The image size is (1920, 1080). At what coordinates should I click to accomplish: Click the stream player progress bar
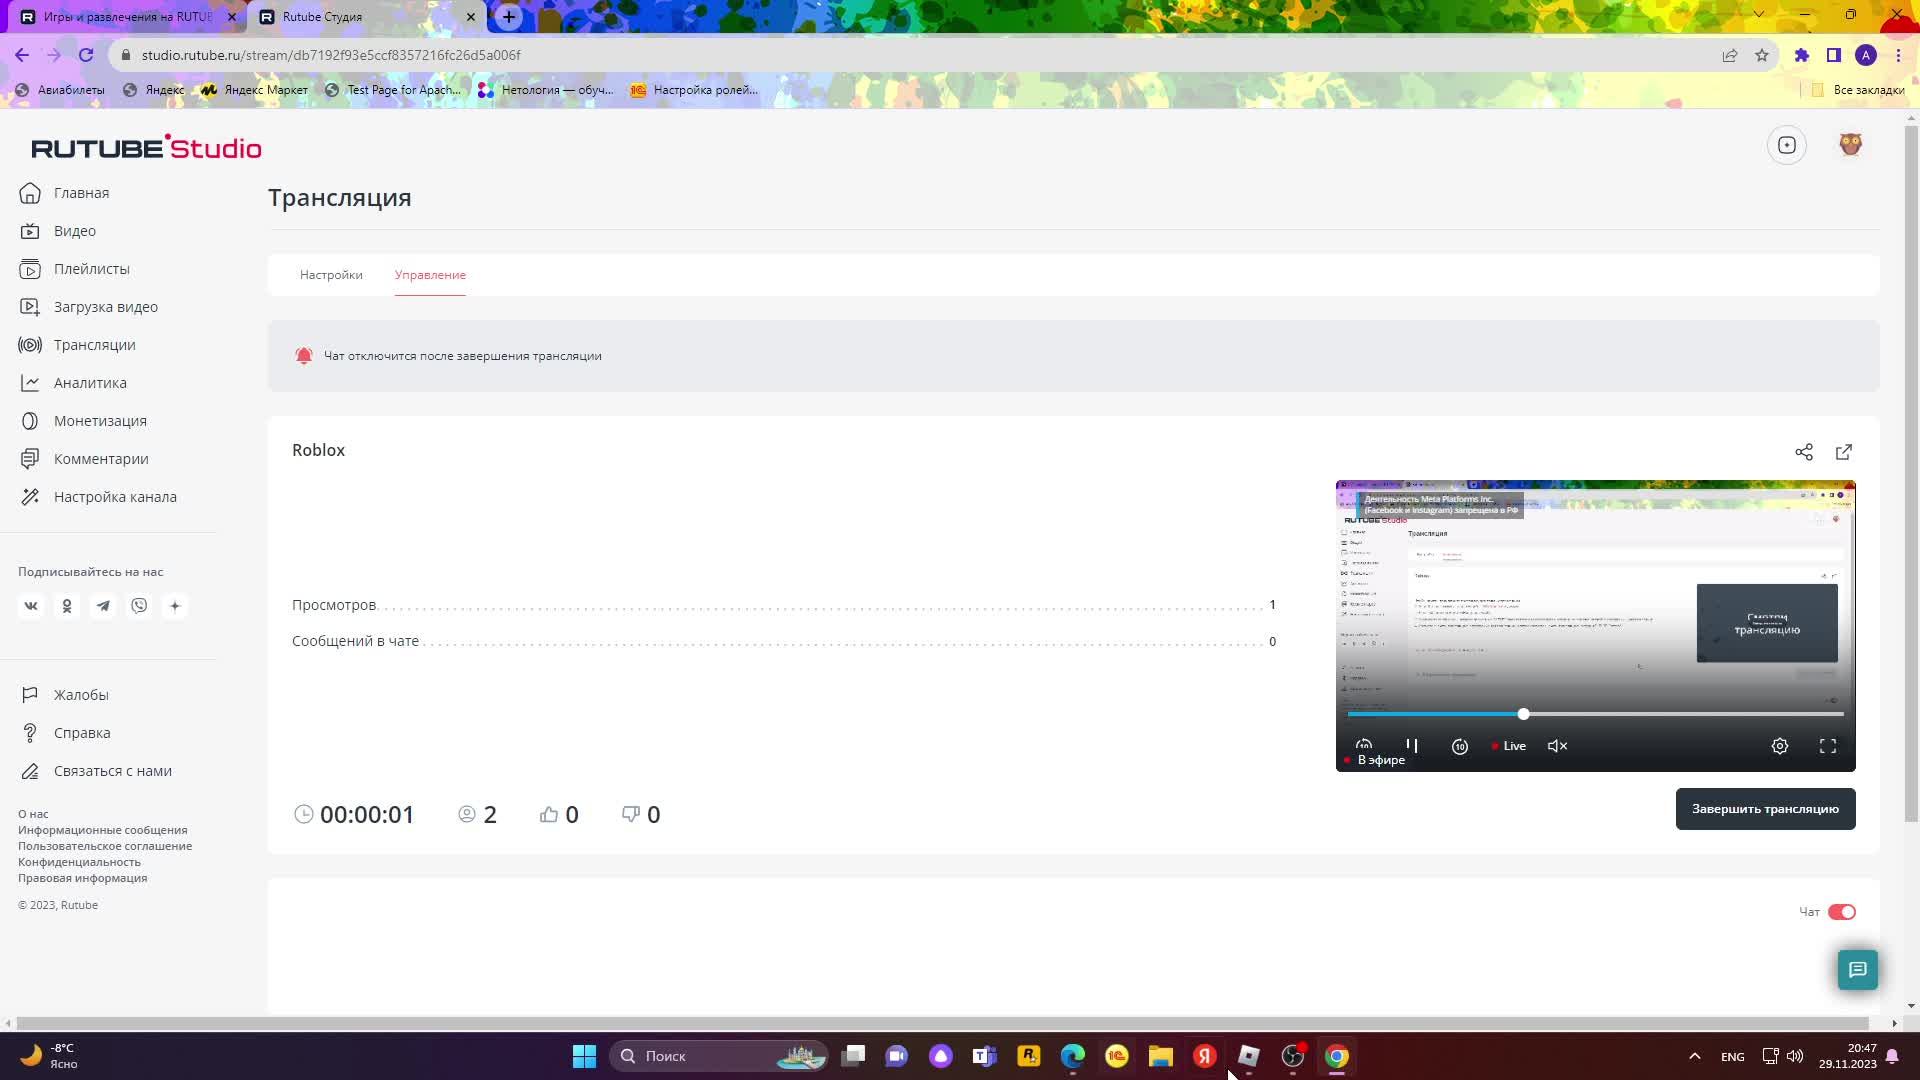pyautogui.click(x=1650, y=714)
